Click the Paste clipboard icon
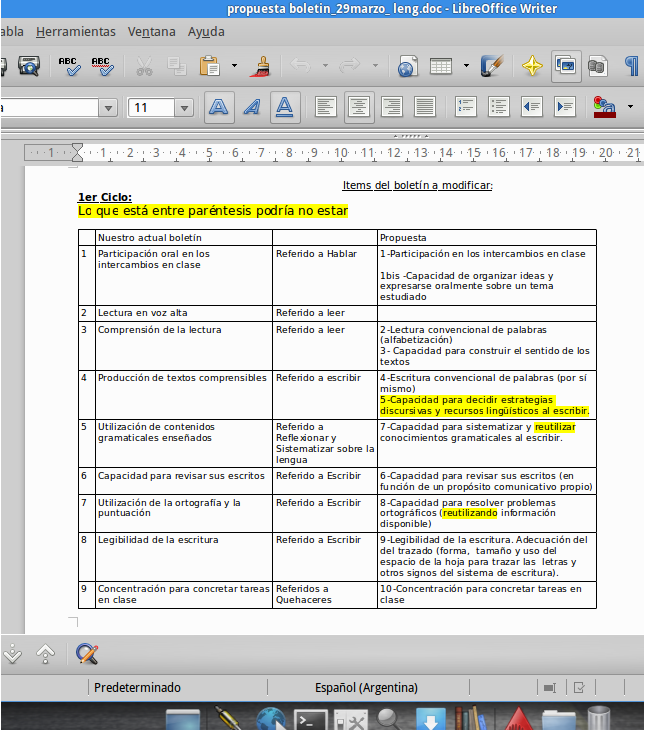Viewport: 645px width, 731px height. (210, 66)
